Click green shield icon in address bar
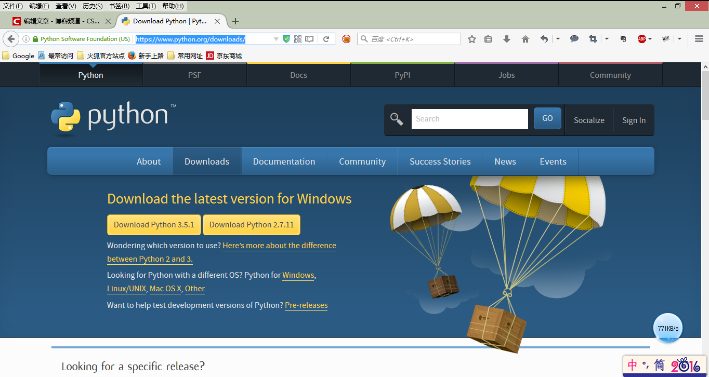The image size is (709, 377). pos(286,39)
